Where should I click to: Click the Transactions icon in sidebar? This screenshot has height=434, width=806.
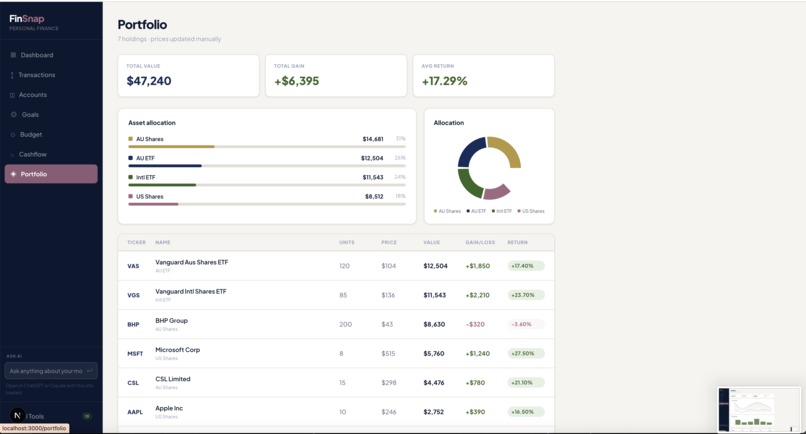click(x=12, y=75)
